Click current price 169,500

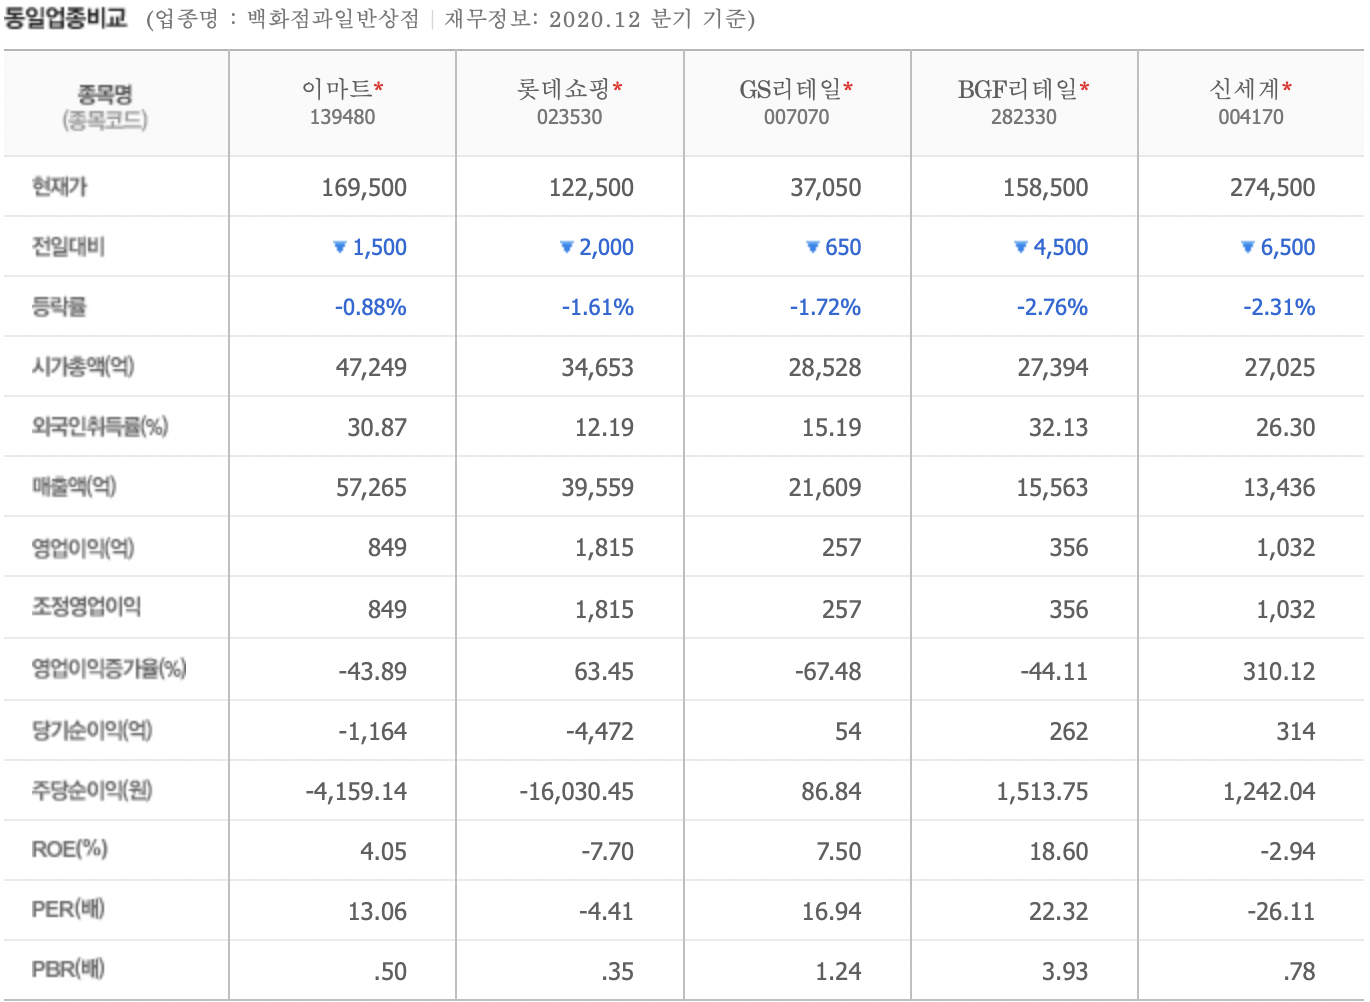tap(364, 188)
